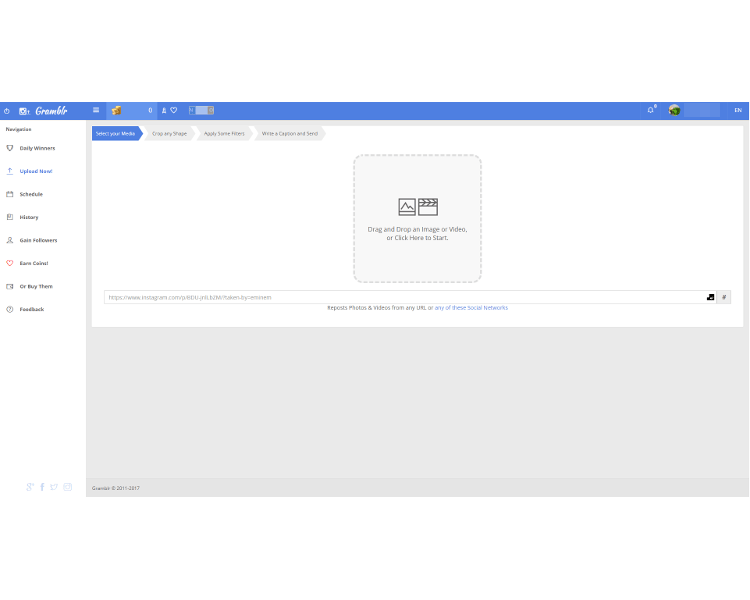Open the Twitter icon in the sidebar footer
This screenshot has height=600, width=750.
[54, 487]
